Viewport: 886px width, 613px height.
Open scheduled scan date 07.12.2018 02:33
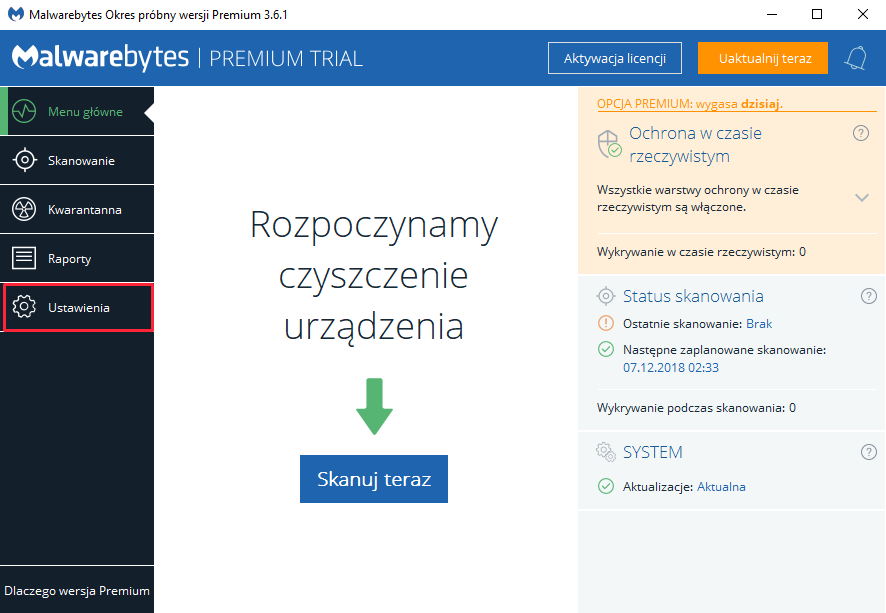(x=671, y=368)
